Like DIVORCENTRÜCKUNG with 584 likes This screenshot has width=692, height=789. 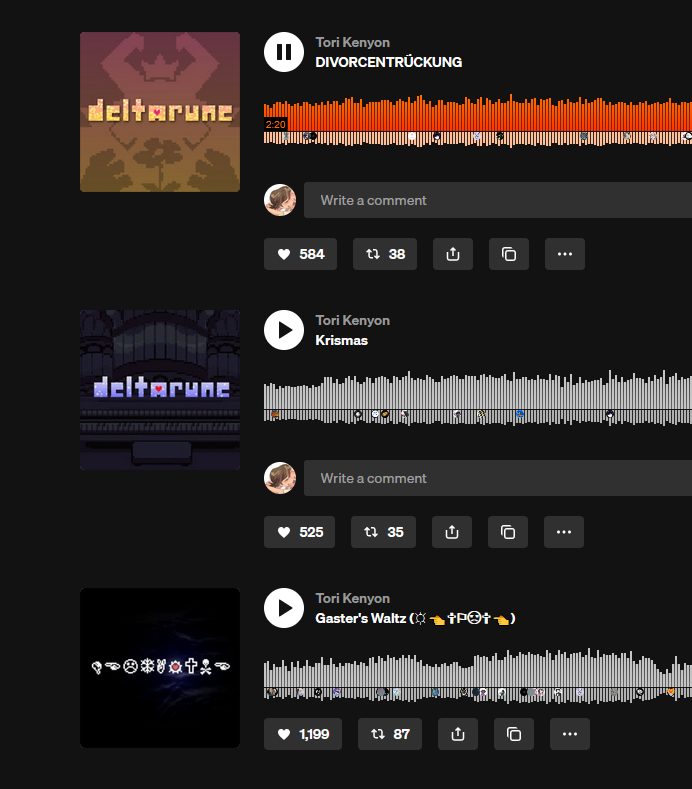300,254
